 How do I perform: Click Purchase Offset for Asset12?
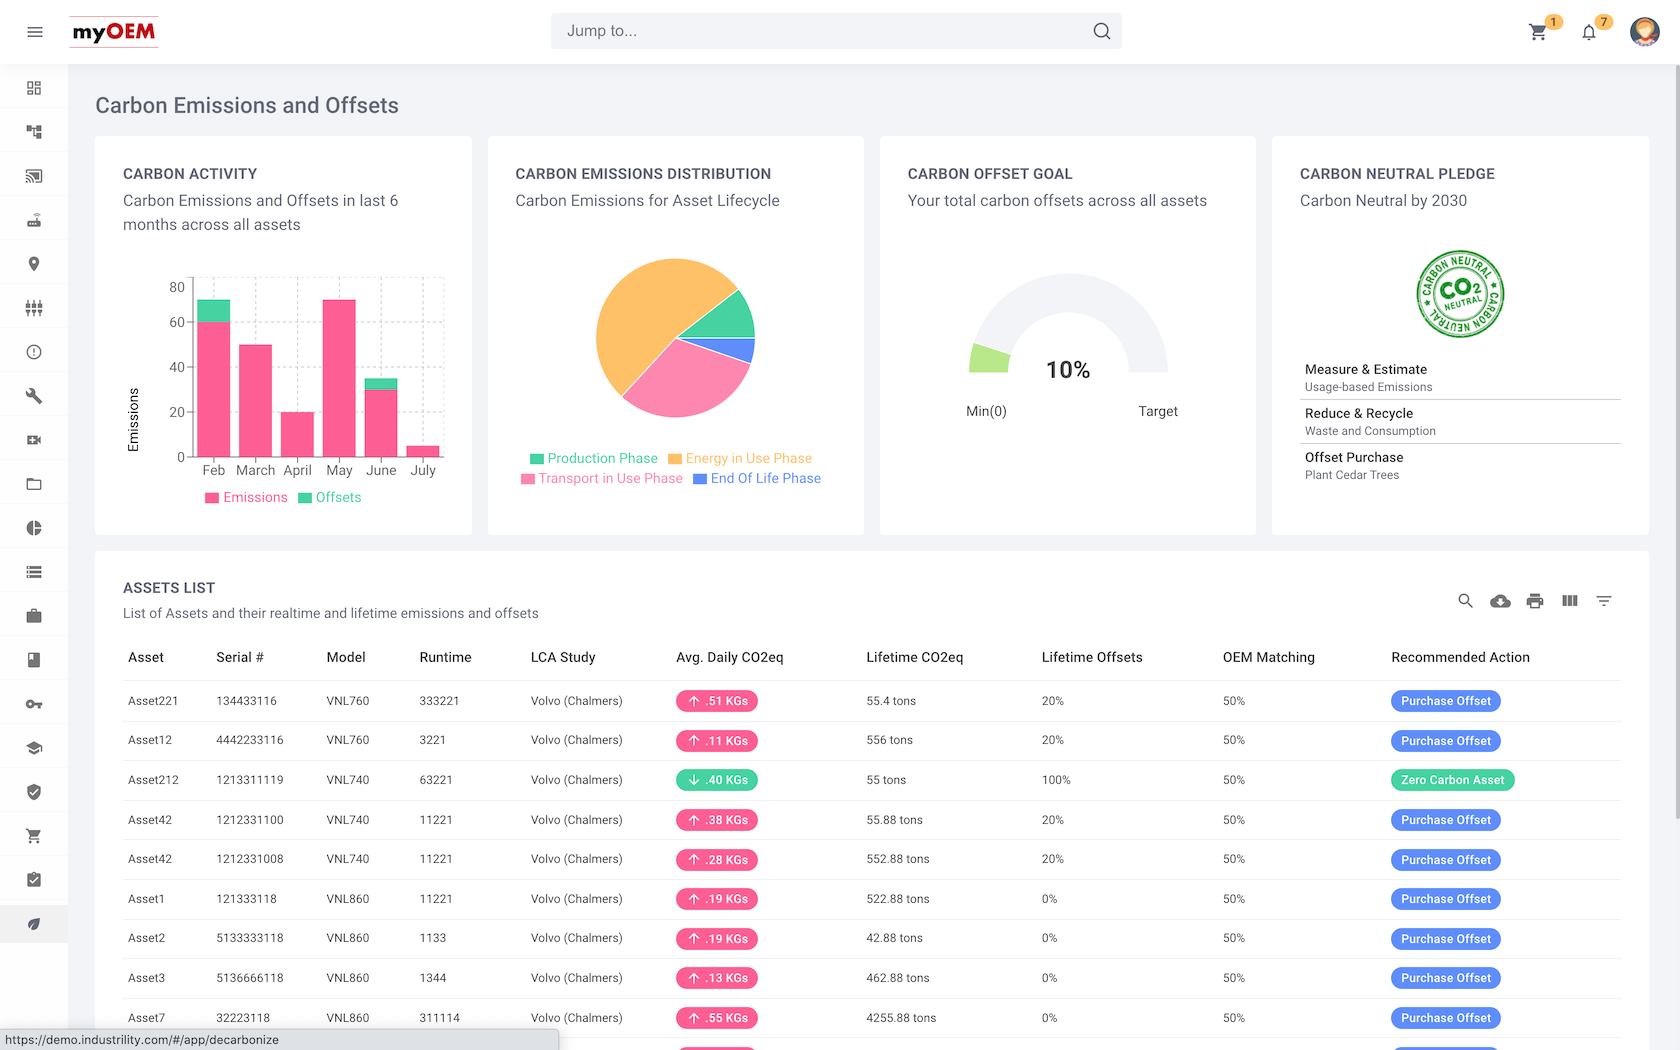(1445, 741)
